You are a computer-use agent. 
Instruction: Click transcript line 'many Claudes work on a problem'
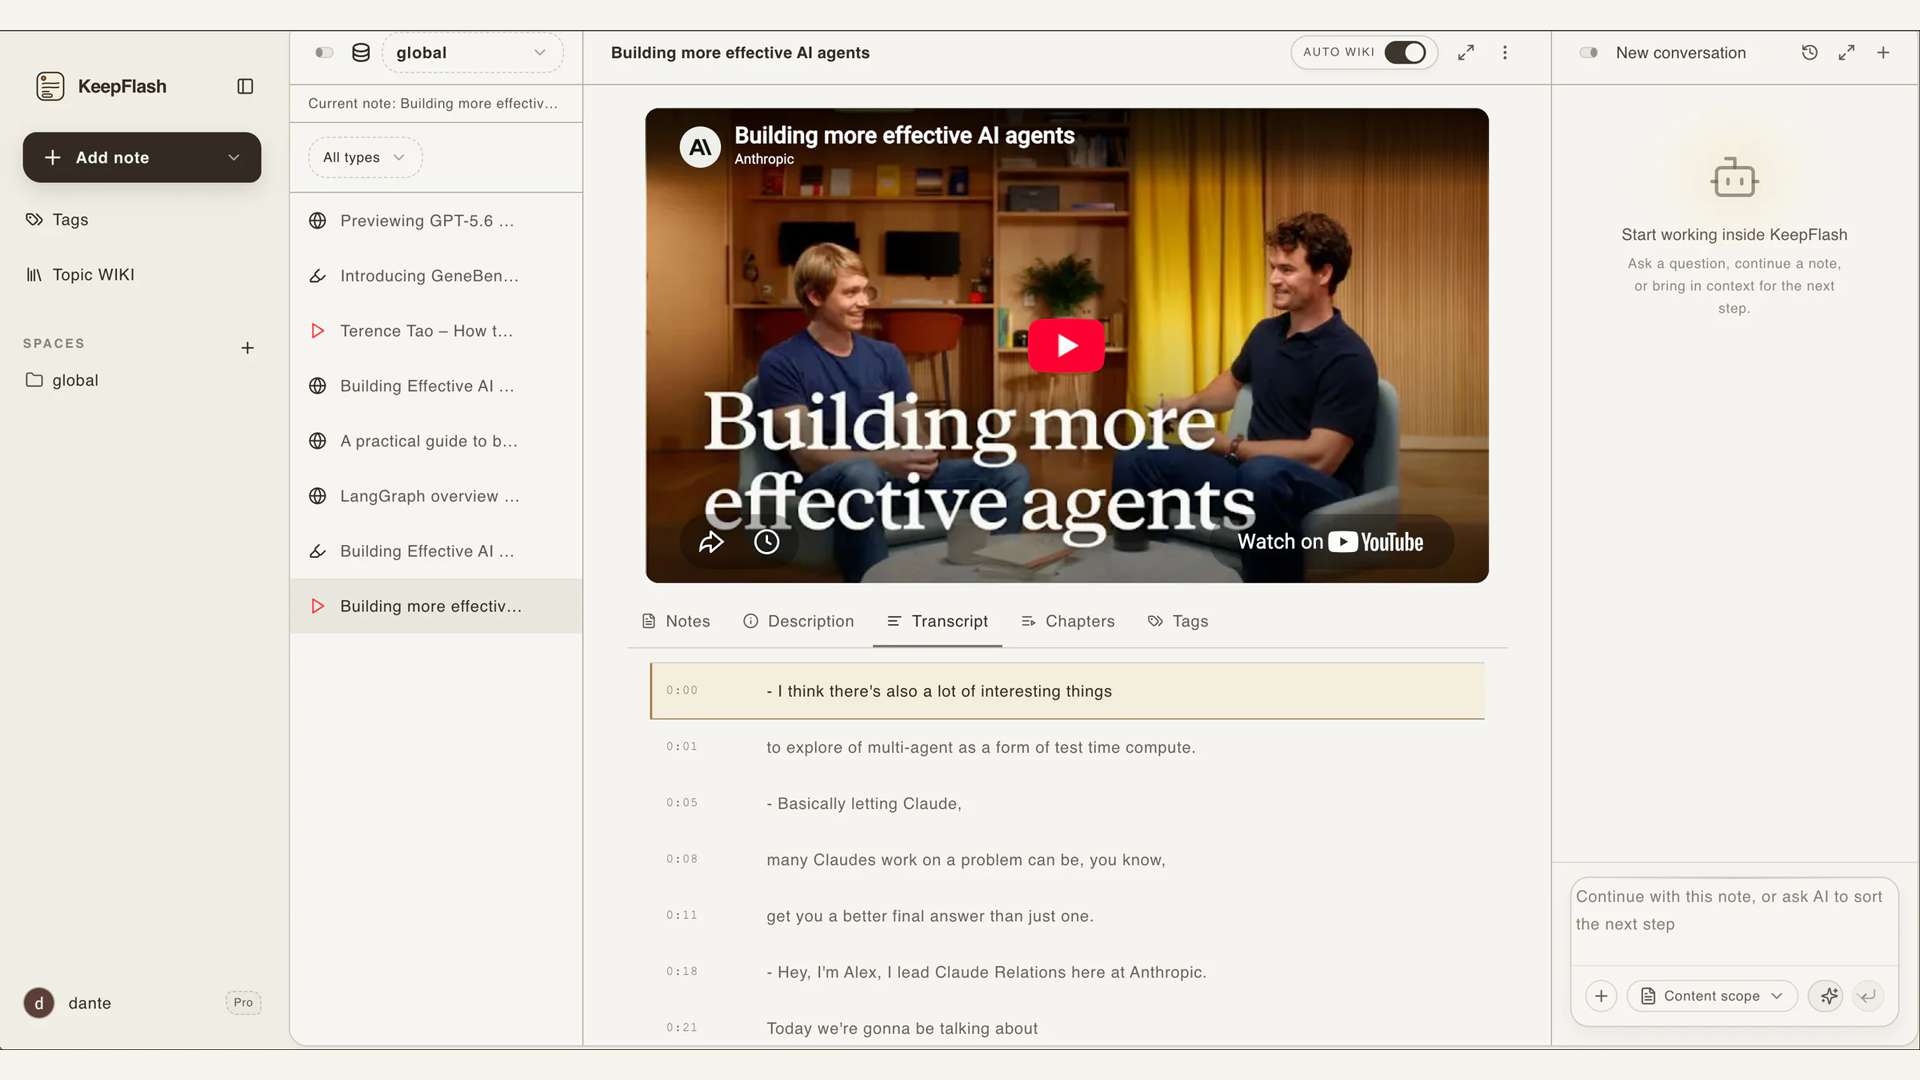click(x=966, y=860)
